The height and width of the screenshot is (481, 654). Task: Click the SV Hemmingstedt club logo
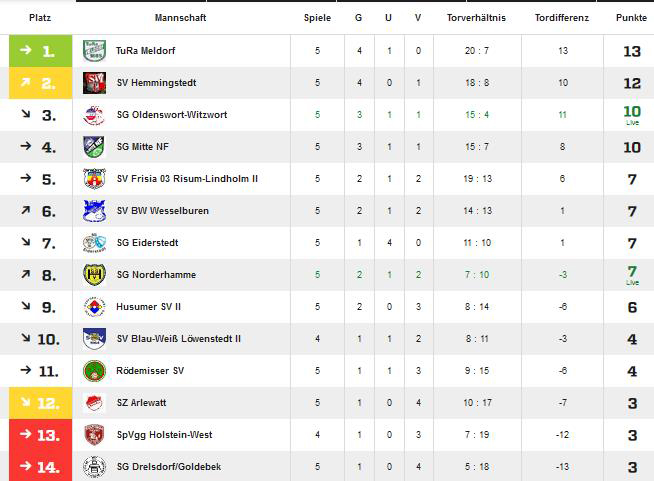click(x=94, y=83)
